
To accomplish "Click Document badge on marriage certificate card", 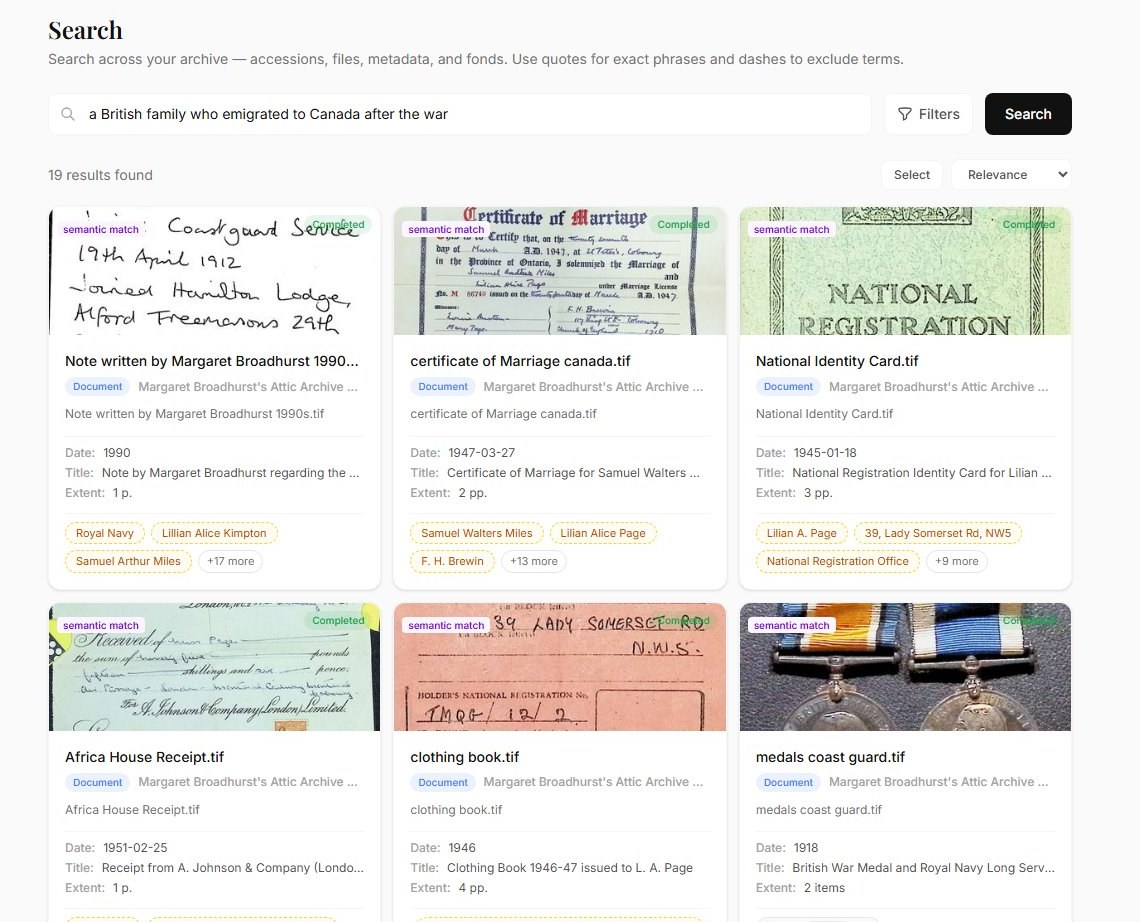I will (x=443, y=387).
